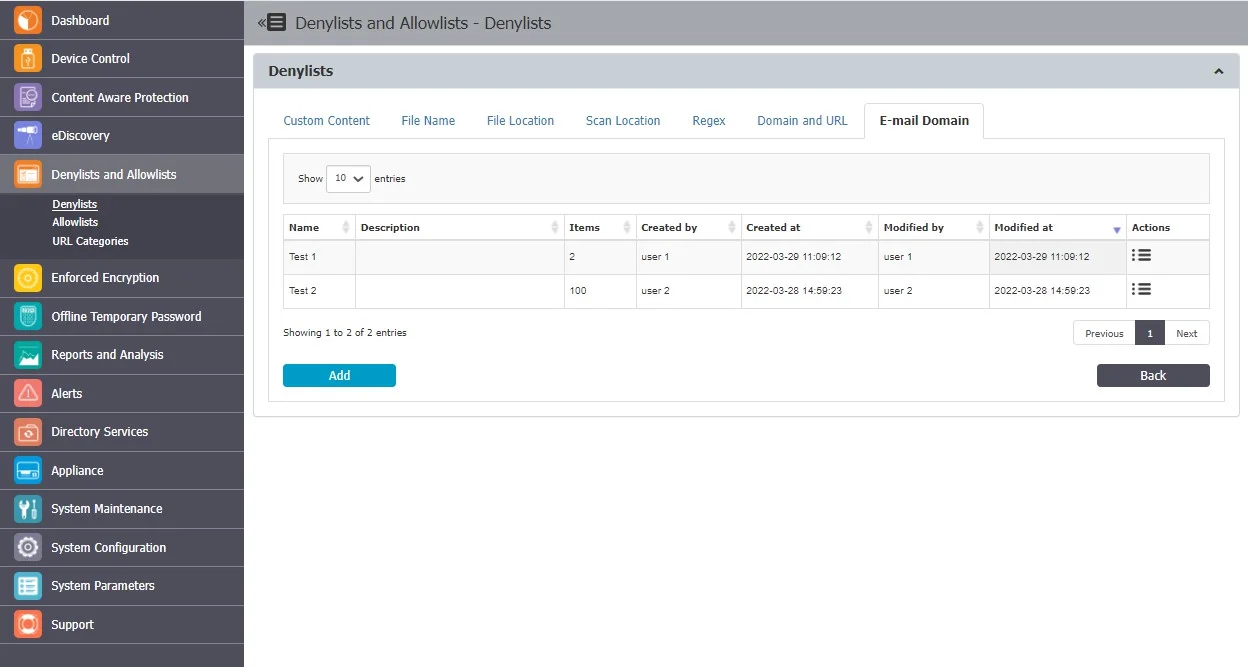This screenshot has height=667, width=1248.
Task: Open System Configuration menu item
Action: 122,547
